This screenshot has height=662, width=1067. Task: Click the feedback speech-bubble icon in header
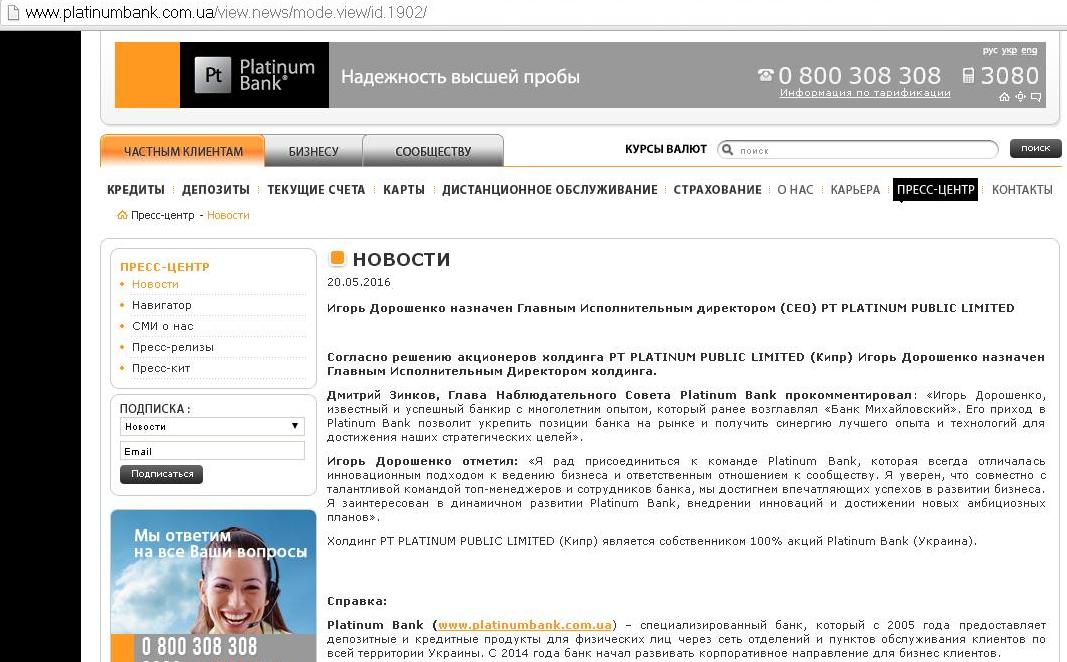coord(1035,97)
